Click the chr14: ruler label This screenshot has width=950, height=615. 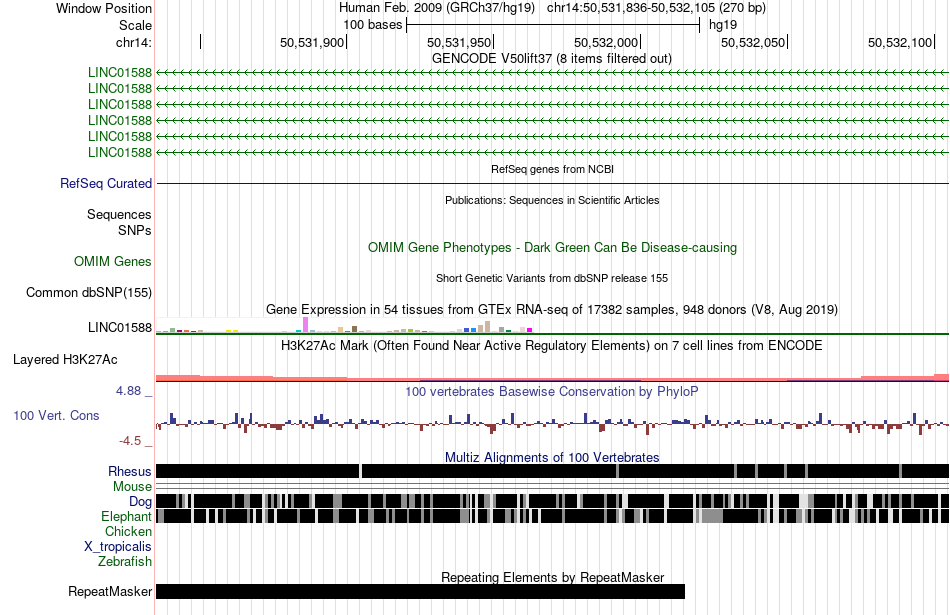pyautogui.click(x=133, y=42)
